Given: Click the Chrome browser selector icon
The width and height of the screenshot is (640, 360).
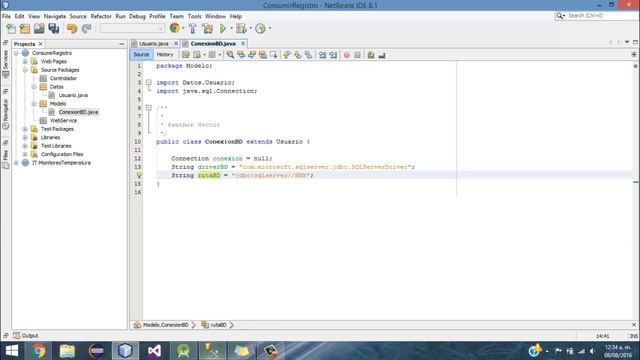Looking at the screenshot, I should 175,28.
